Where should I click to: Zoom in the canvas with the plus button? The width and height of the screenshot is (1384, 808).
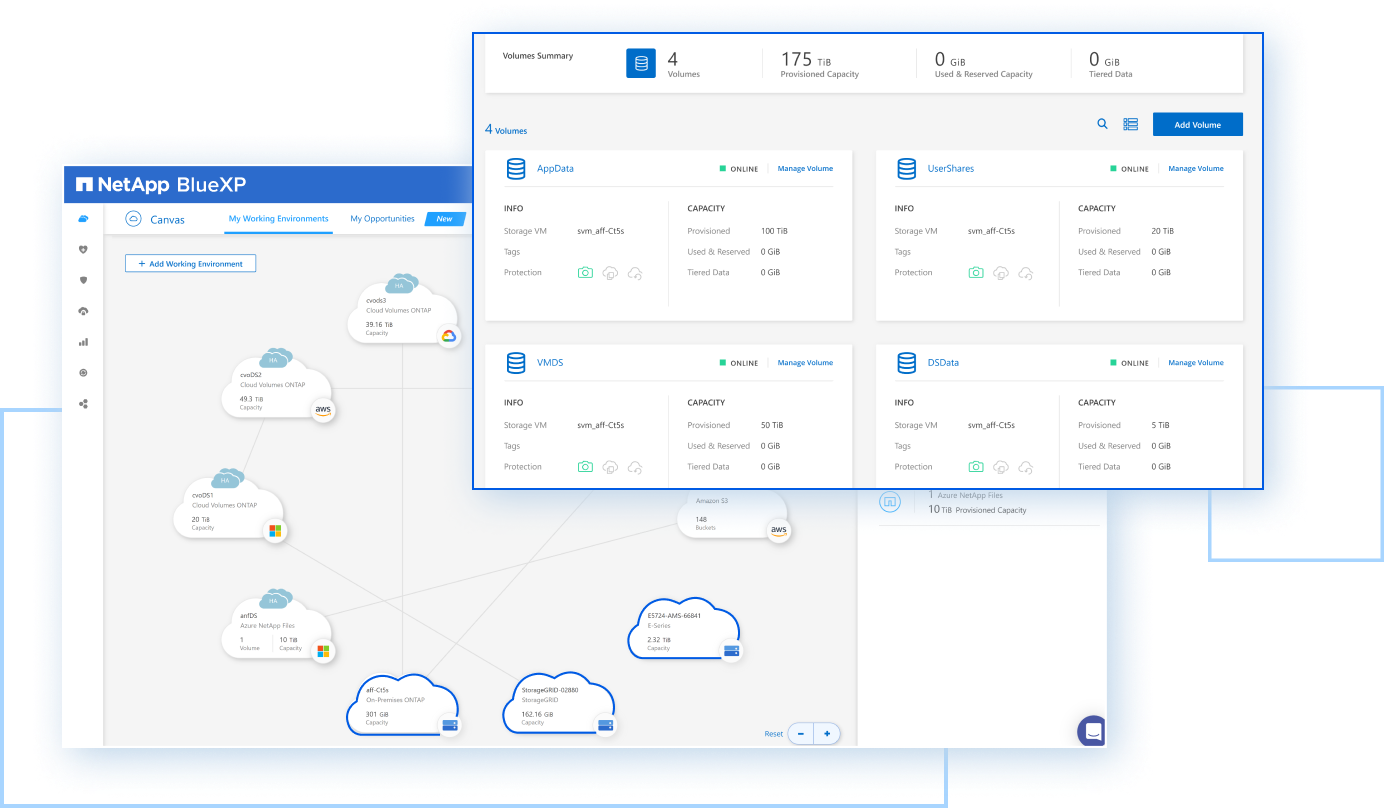pos(827,734)
